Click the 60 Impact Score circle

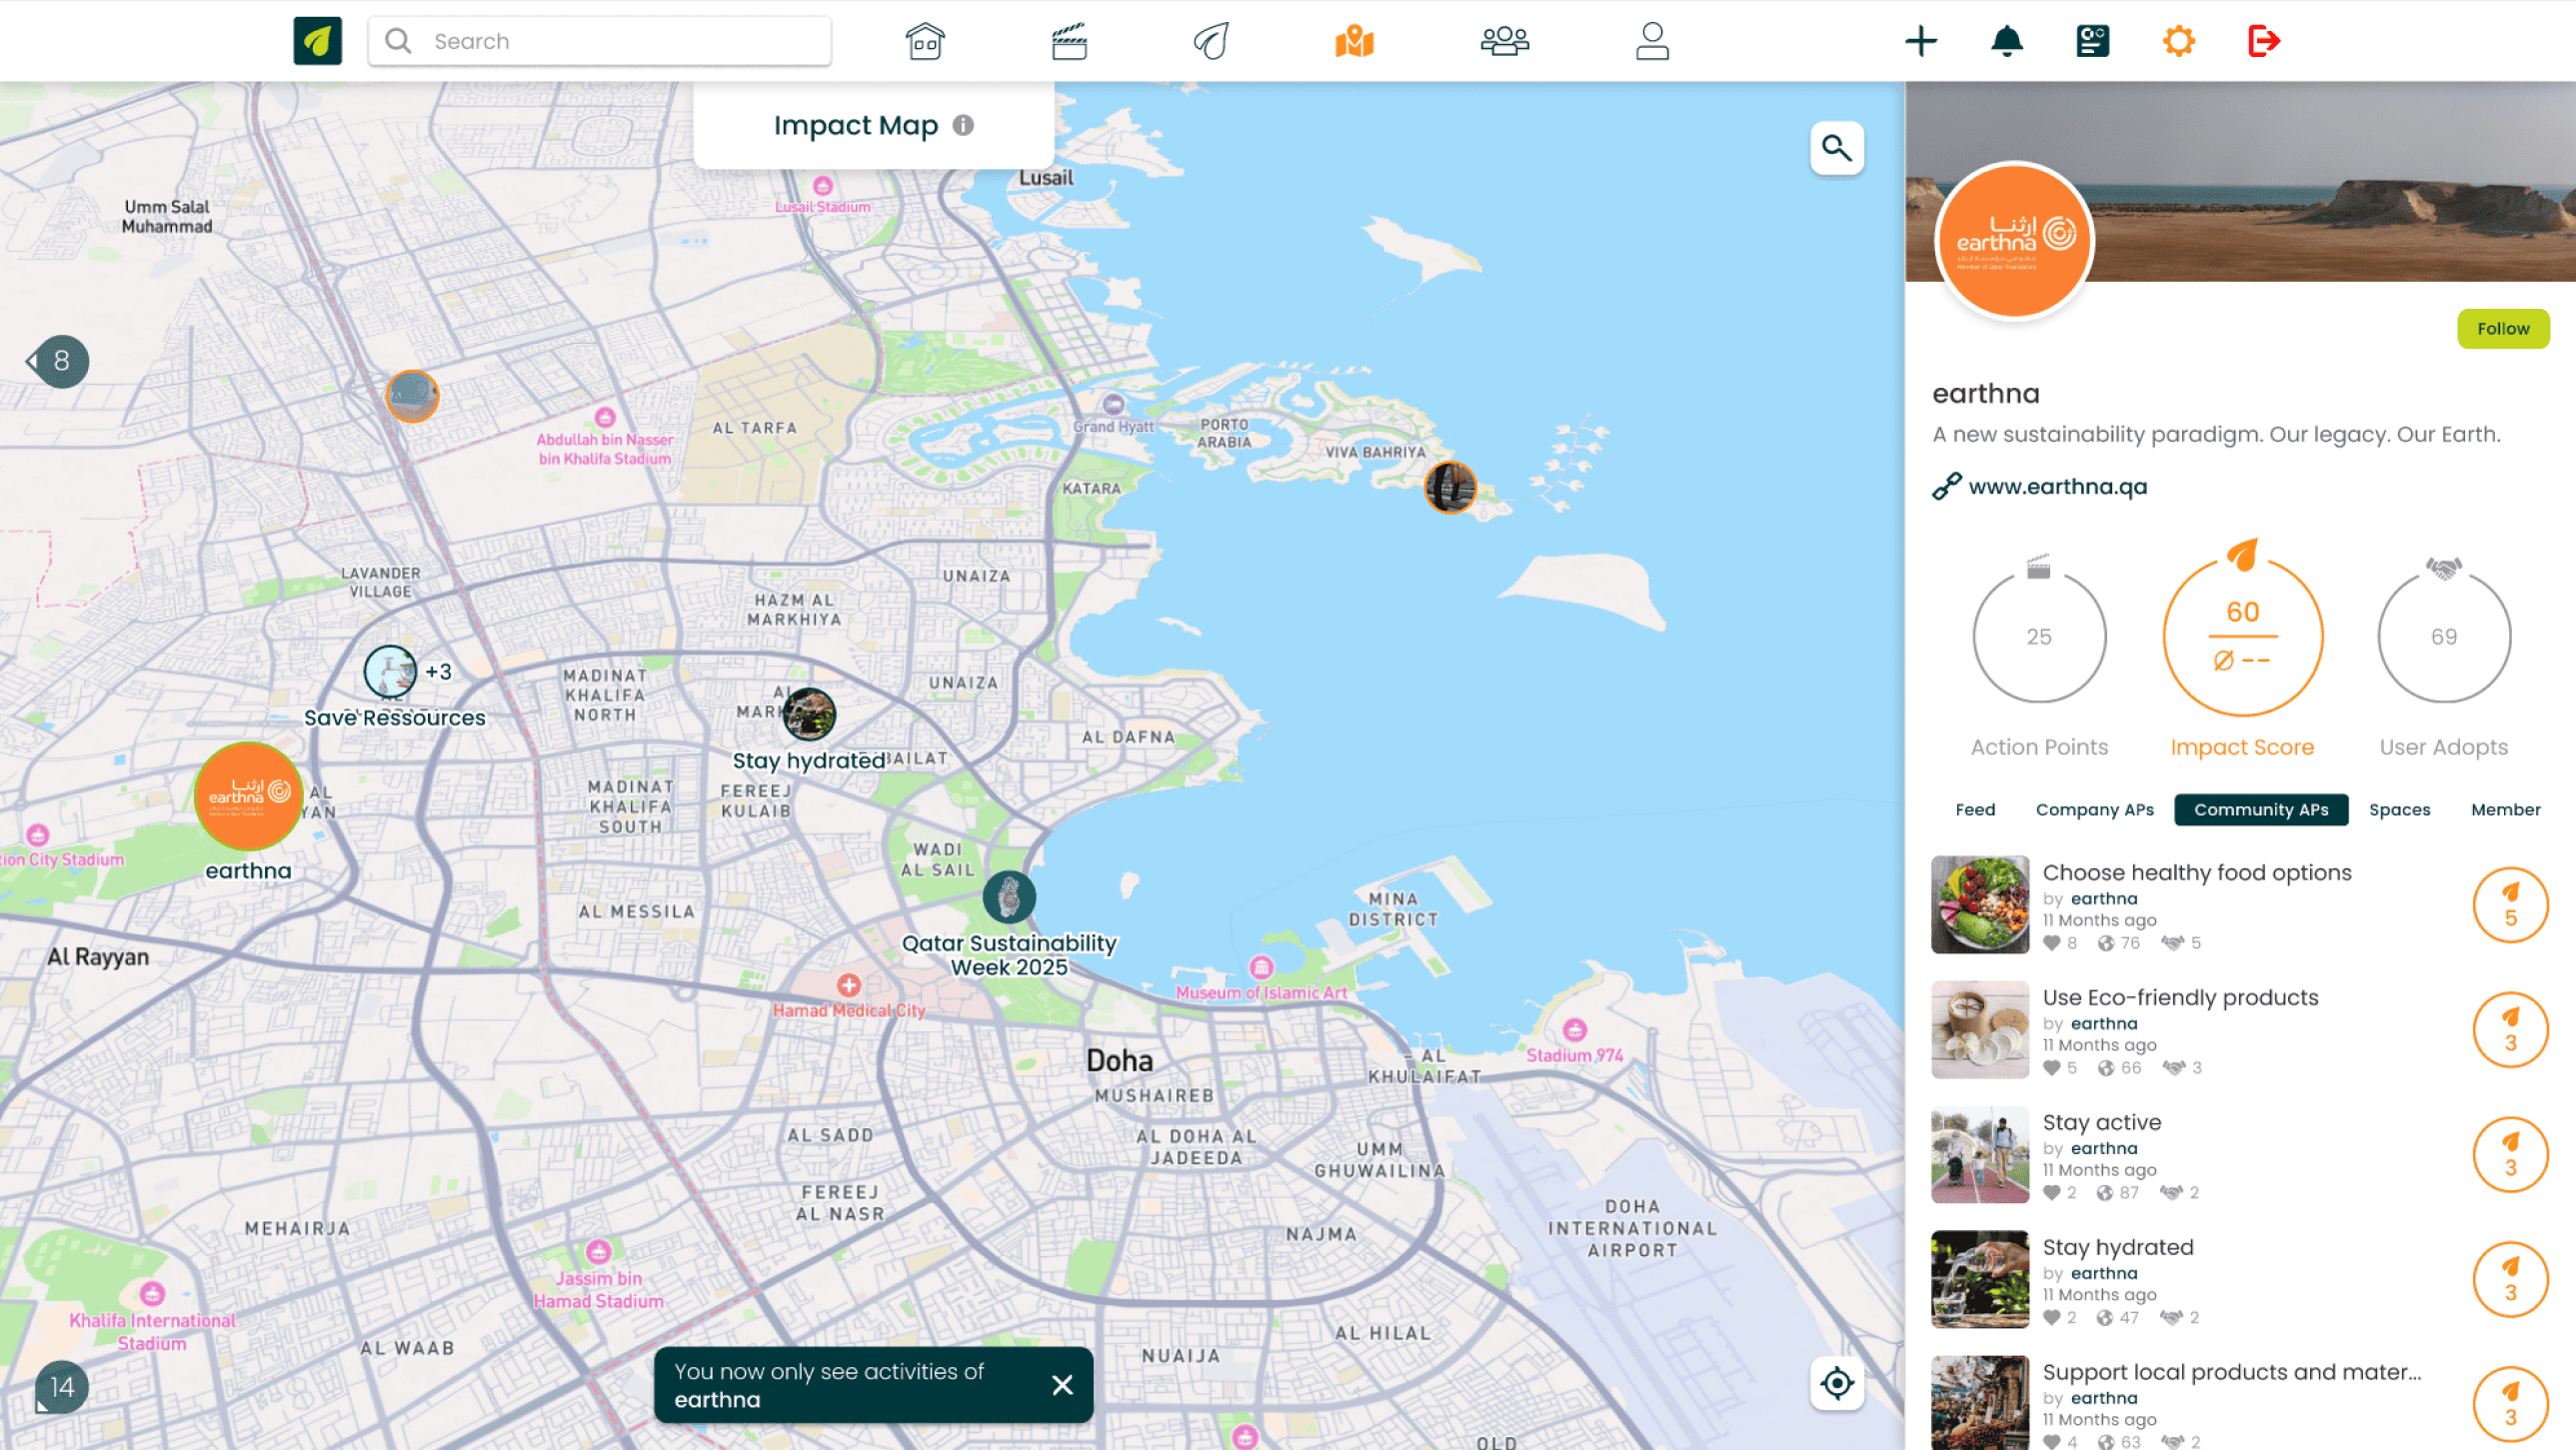click(x=2242, y=637)
